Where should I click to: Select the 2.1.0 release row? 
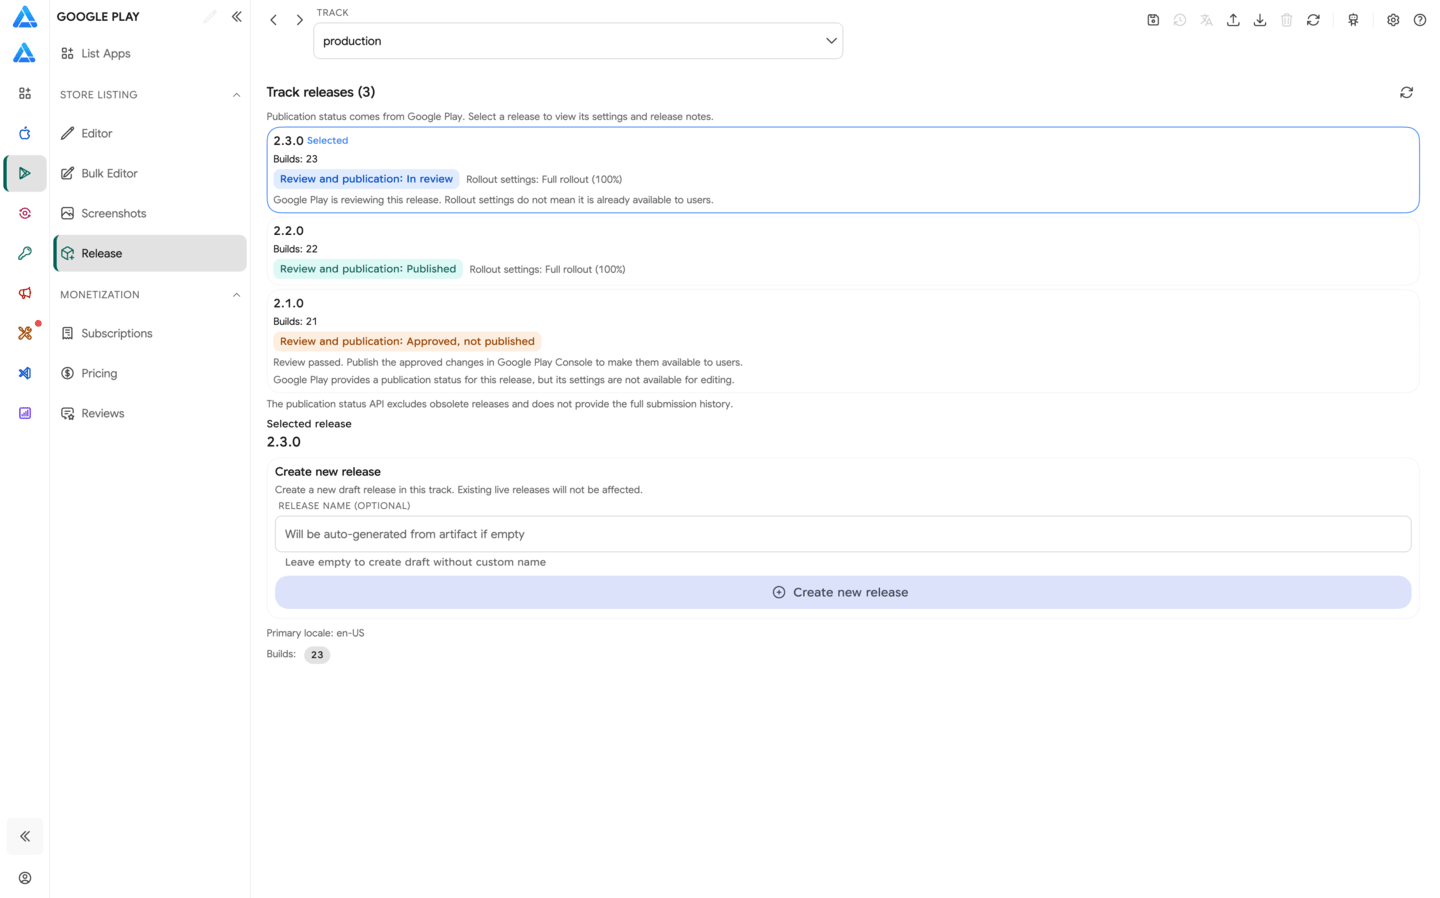click(x=843, y=341)
